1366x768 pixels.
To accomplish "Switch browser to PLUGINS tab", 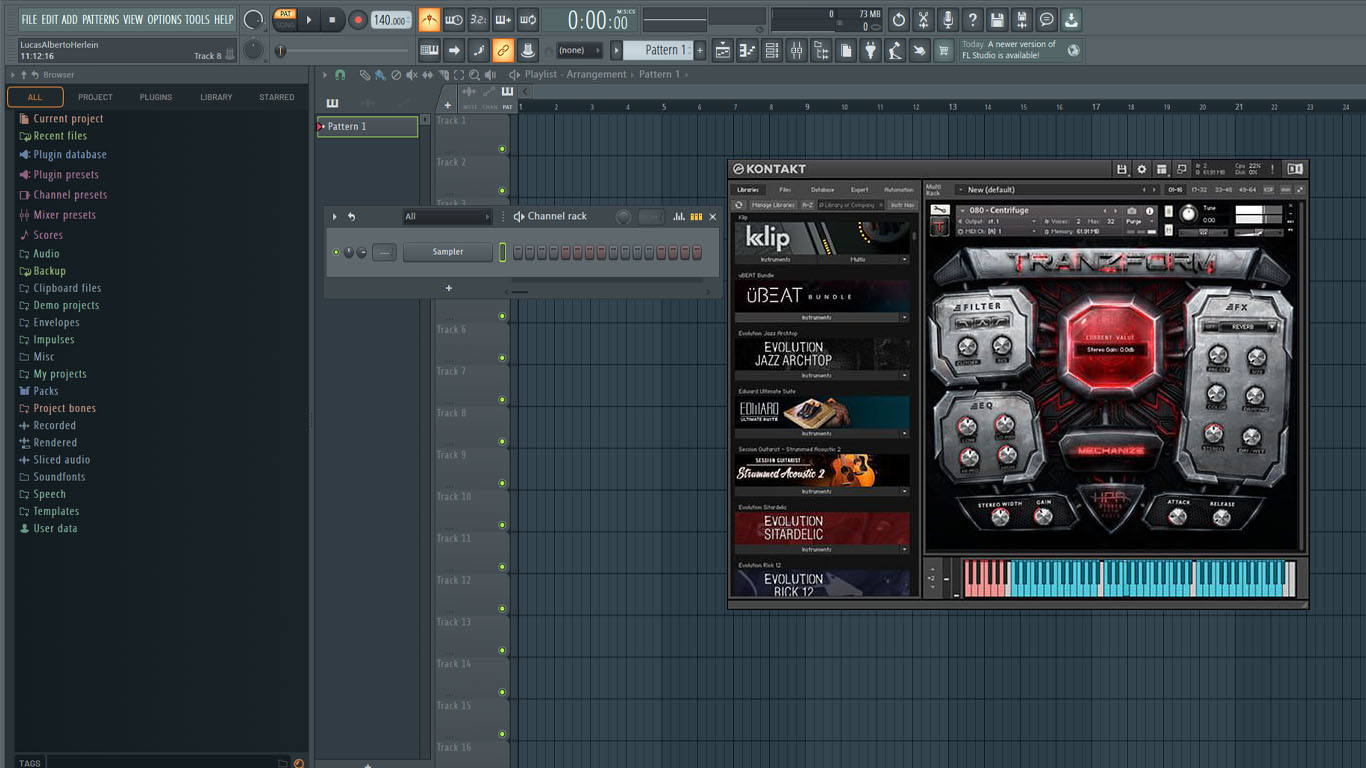I will [156, 97].
